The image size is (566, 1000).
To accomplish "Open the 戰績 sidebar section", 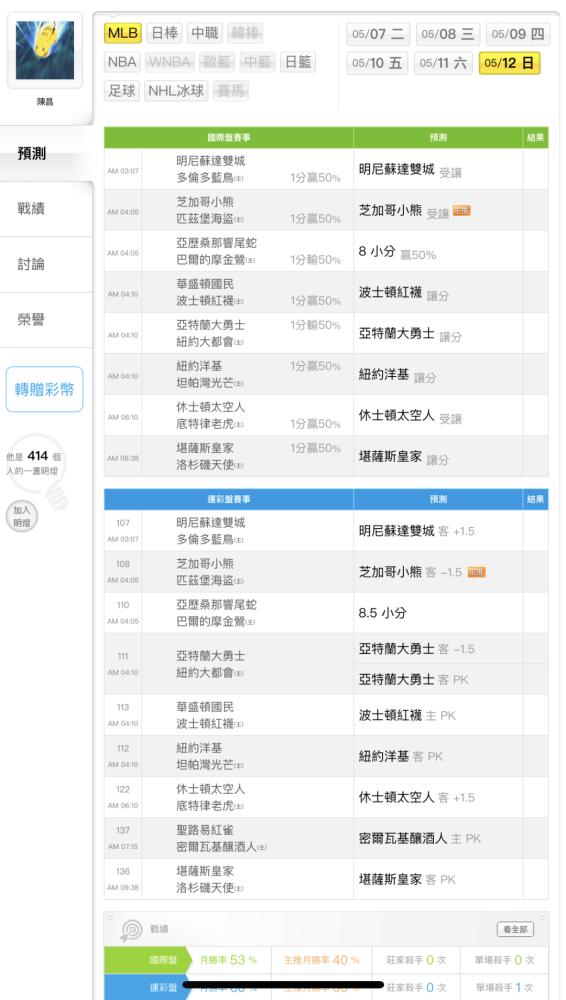I will (x=46, y=209).
